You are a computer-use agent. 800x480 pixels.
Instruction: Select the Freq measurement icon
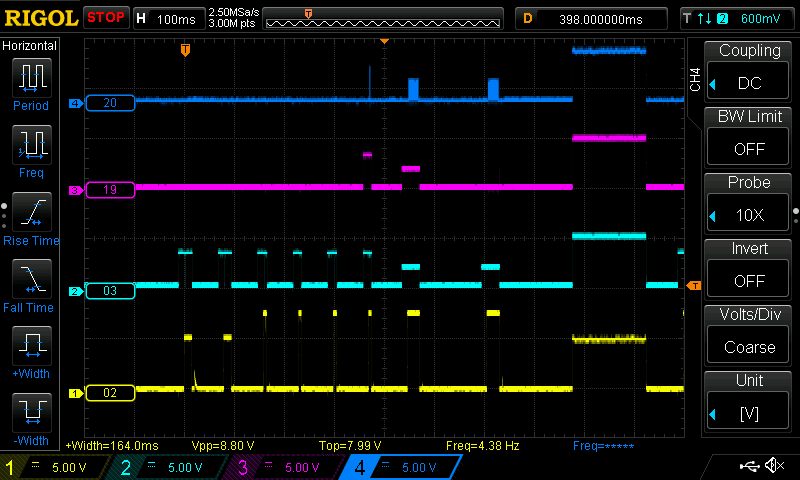31,145
